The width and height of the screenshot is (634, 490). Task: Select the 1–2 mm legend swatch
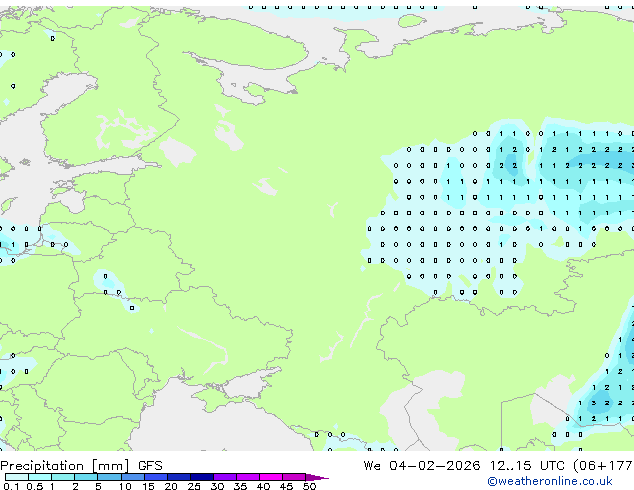coord(63,477)
